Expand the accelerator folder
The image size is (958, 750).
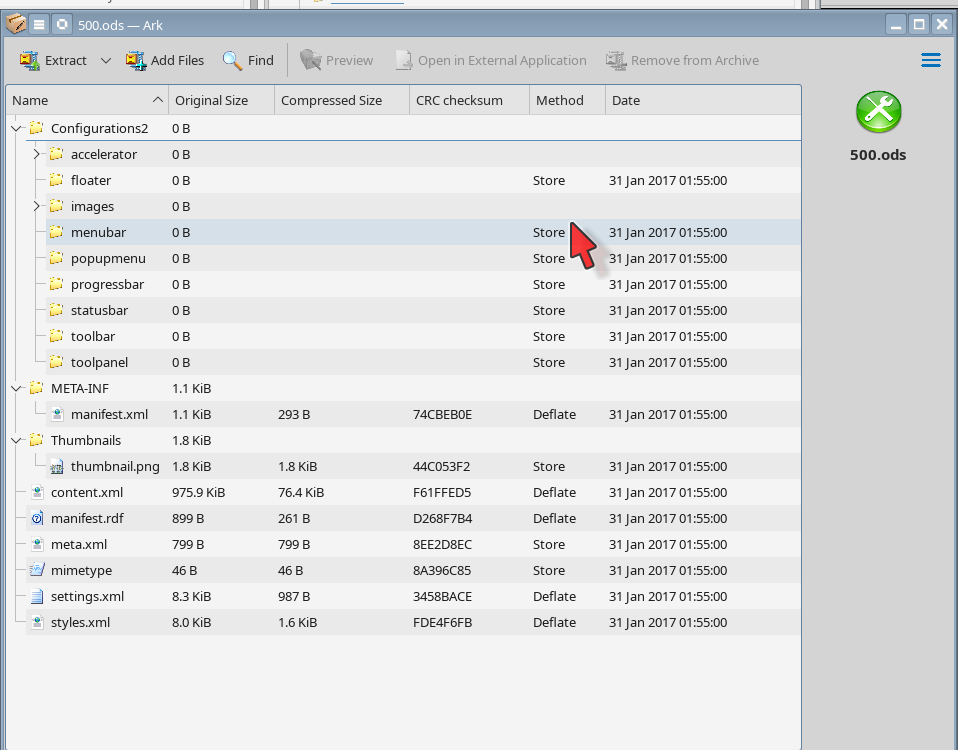click(x=36, y=154)
